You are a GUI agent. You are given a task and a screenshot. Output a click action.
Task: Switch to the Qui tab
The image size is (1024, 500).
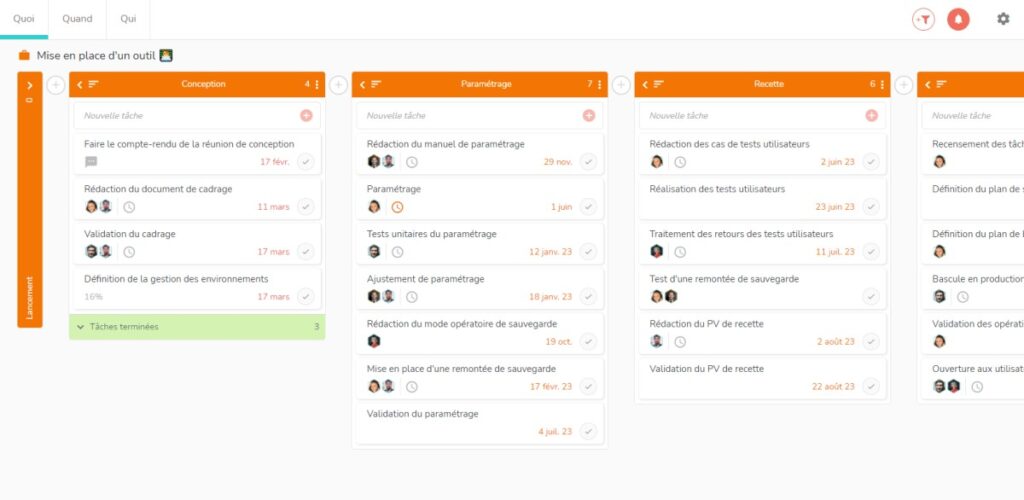coord(128,19)
